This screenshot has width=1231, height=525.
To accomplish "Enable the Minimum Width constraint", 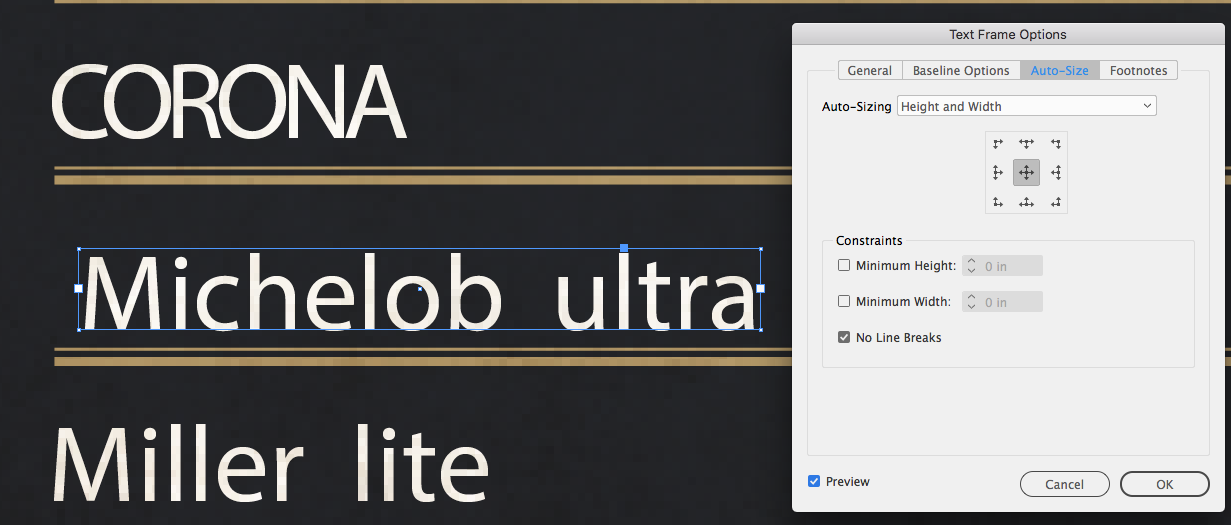I will click(844, 302).
